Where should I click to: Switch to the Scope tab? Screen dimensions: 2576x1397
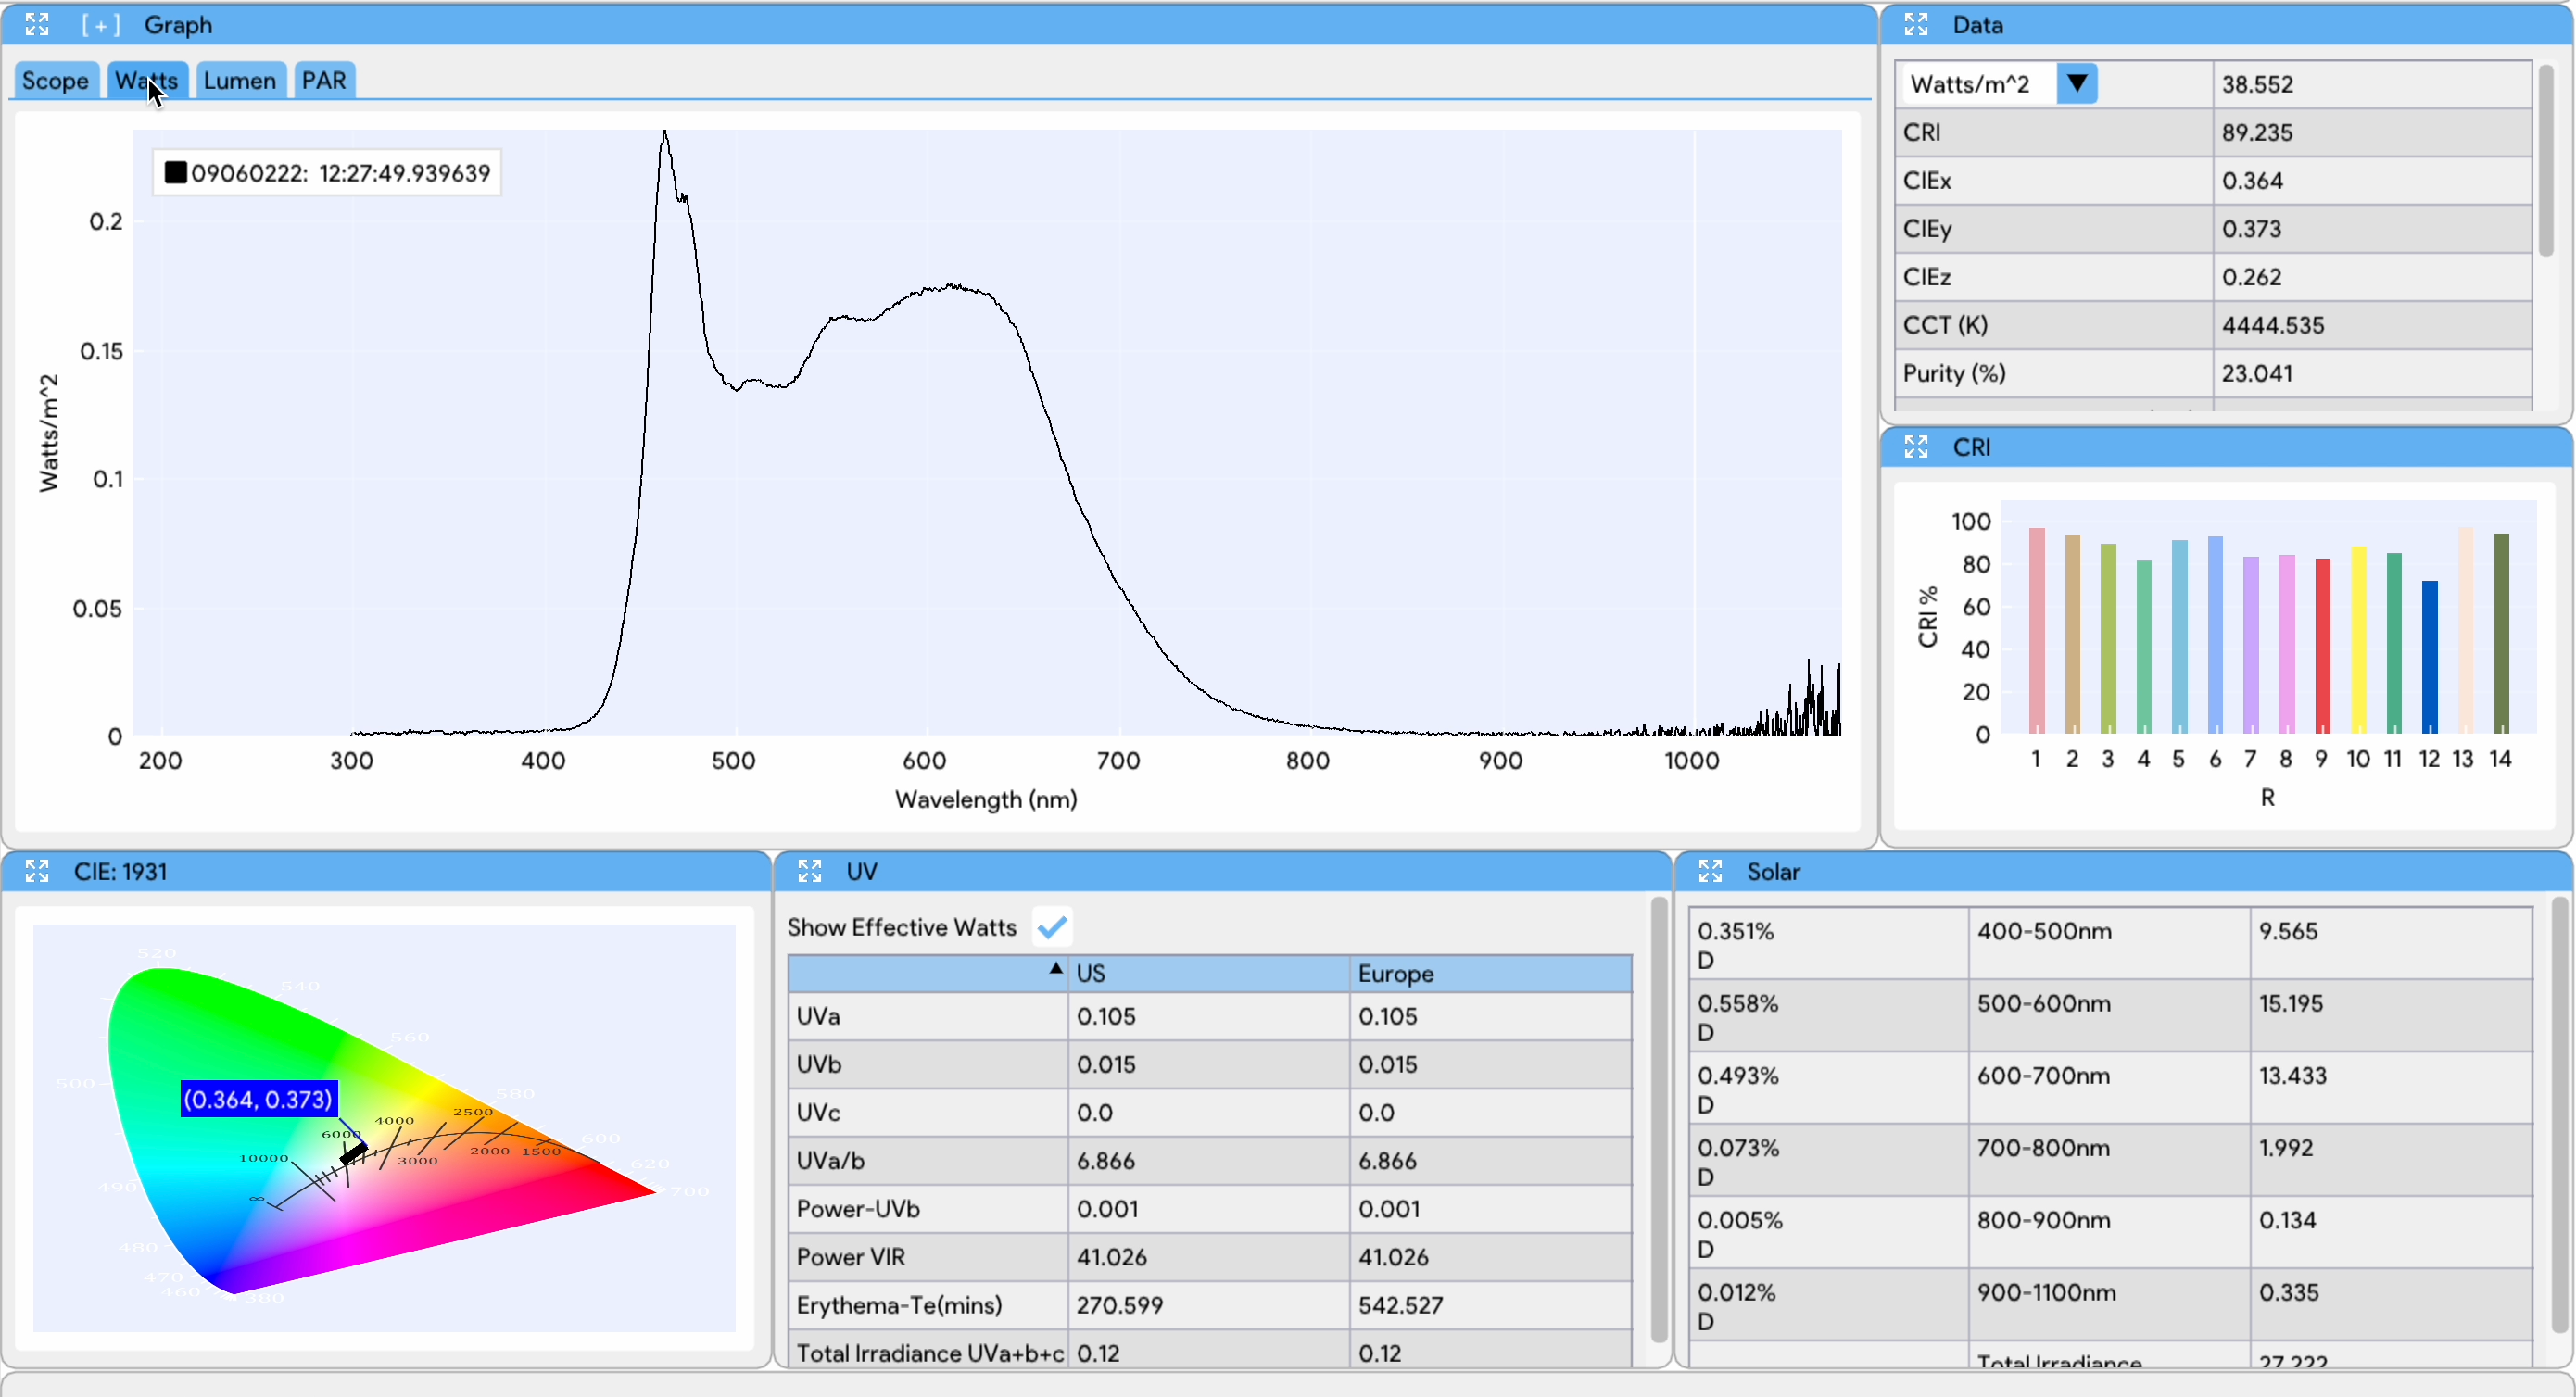point(55,81)
